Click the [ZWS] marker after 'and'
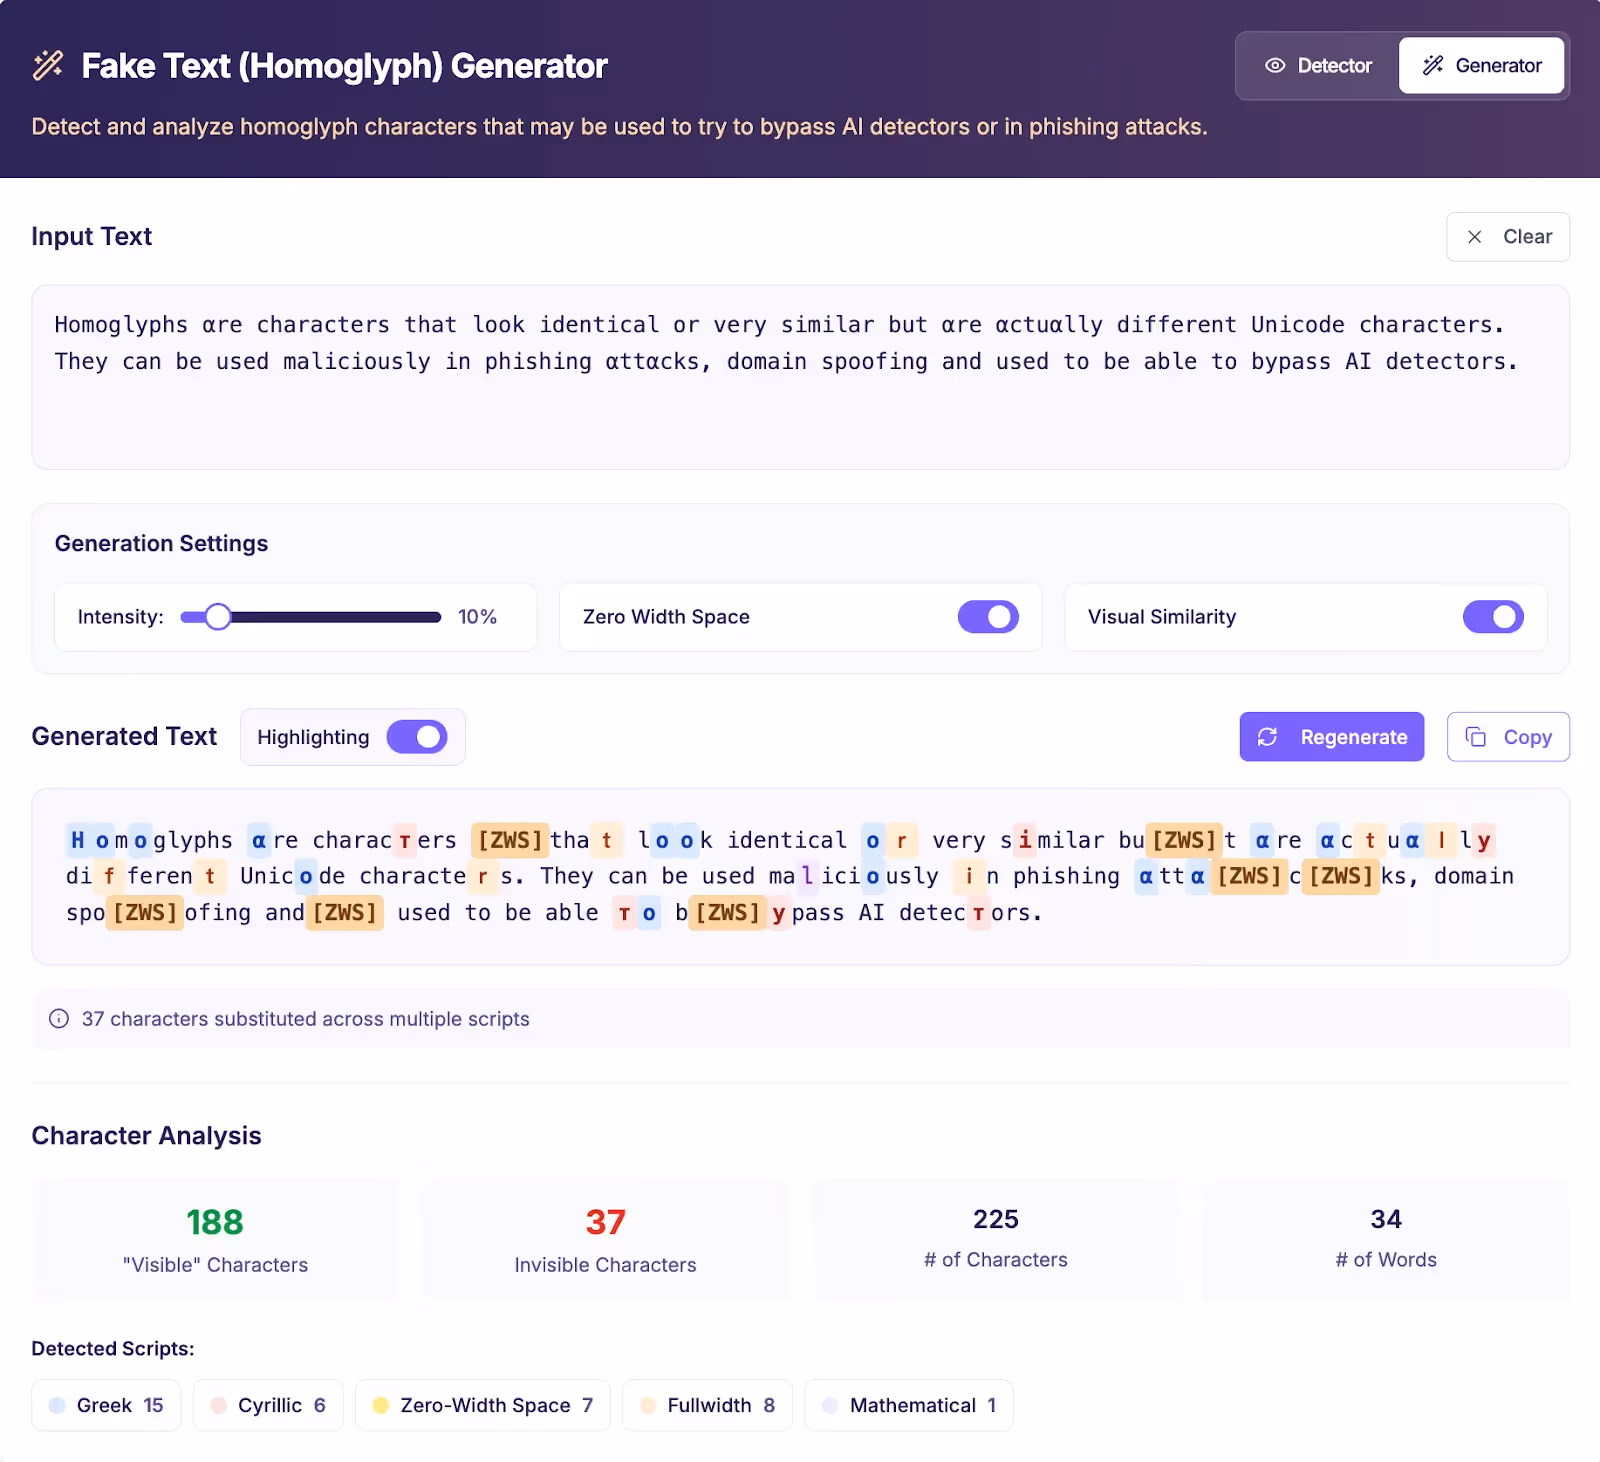The width and height of the screenshot is (1600, 1462). [x=344, y=913]
